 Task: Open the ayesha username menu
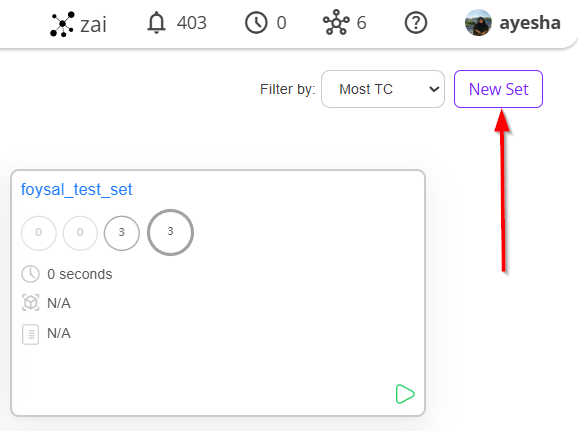pyautogui.click(x=530, y=23)
